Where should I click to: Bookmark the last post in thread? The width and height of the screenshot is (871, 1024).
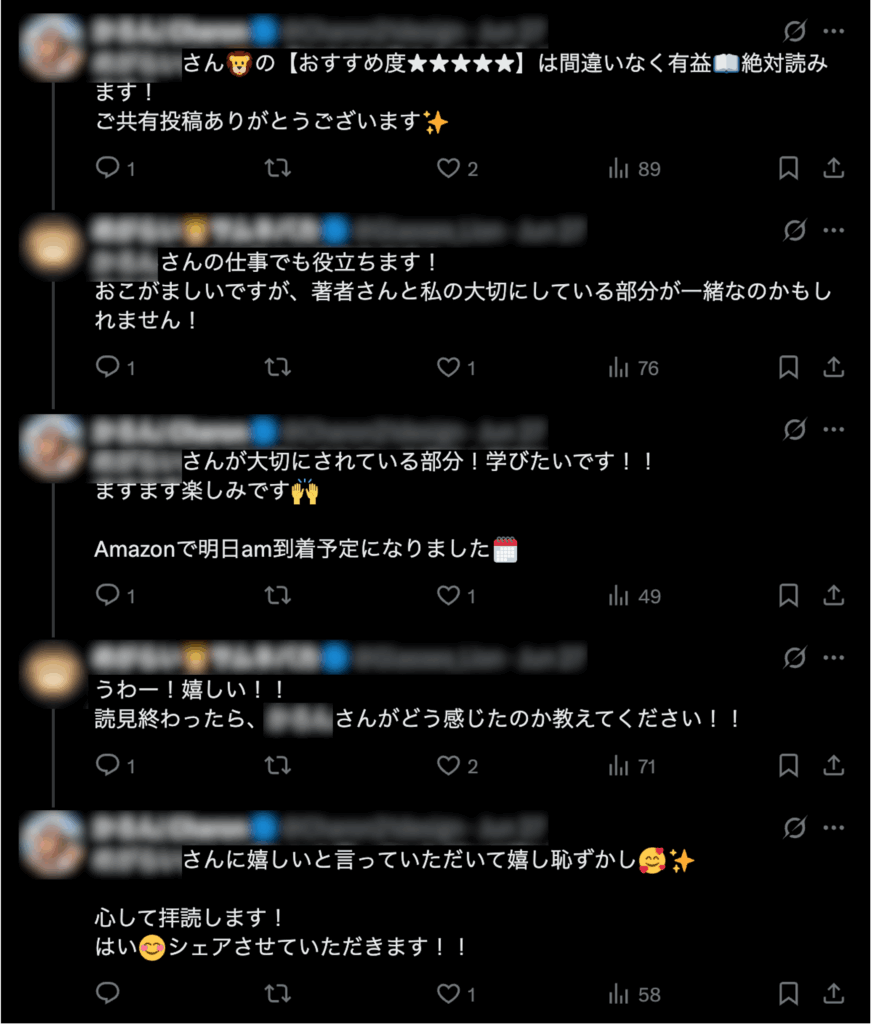coord(788,993)
